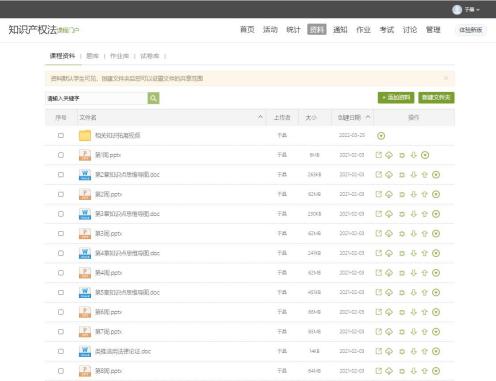Dismiss the beige notice banner
The image size is (496, 381).
coord(446,78)
